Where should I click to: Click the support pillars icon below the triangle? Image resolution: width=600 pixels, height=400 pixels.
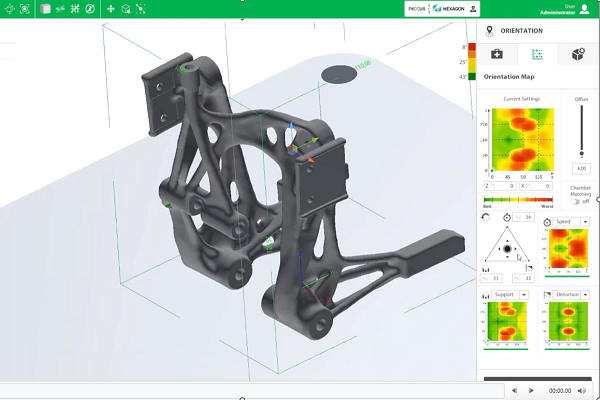[486, 269]
